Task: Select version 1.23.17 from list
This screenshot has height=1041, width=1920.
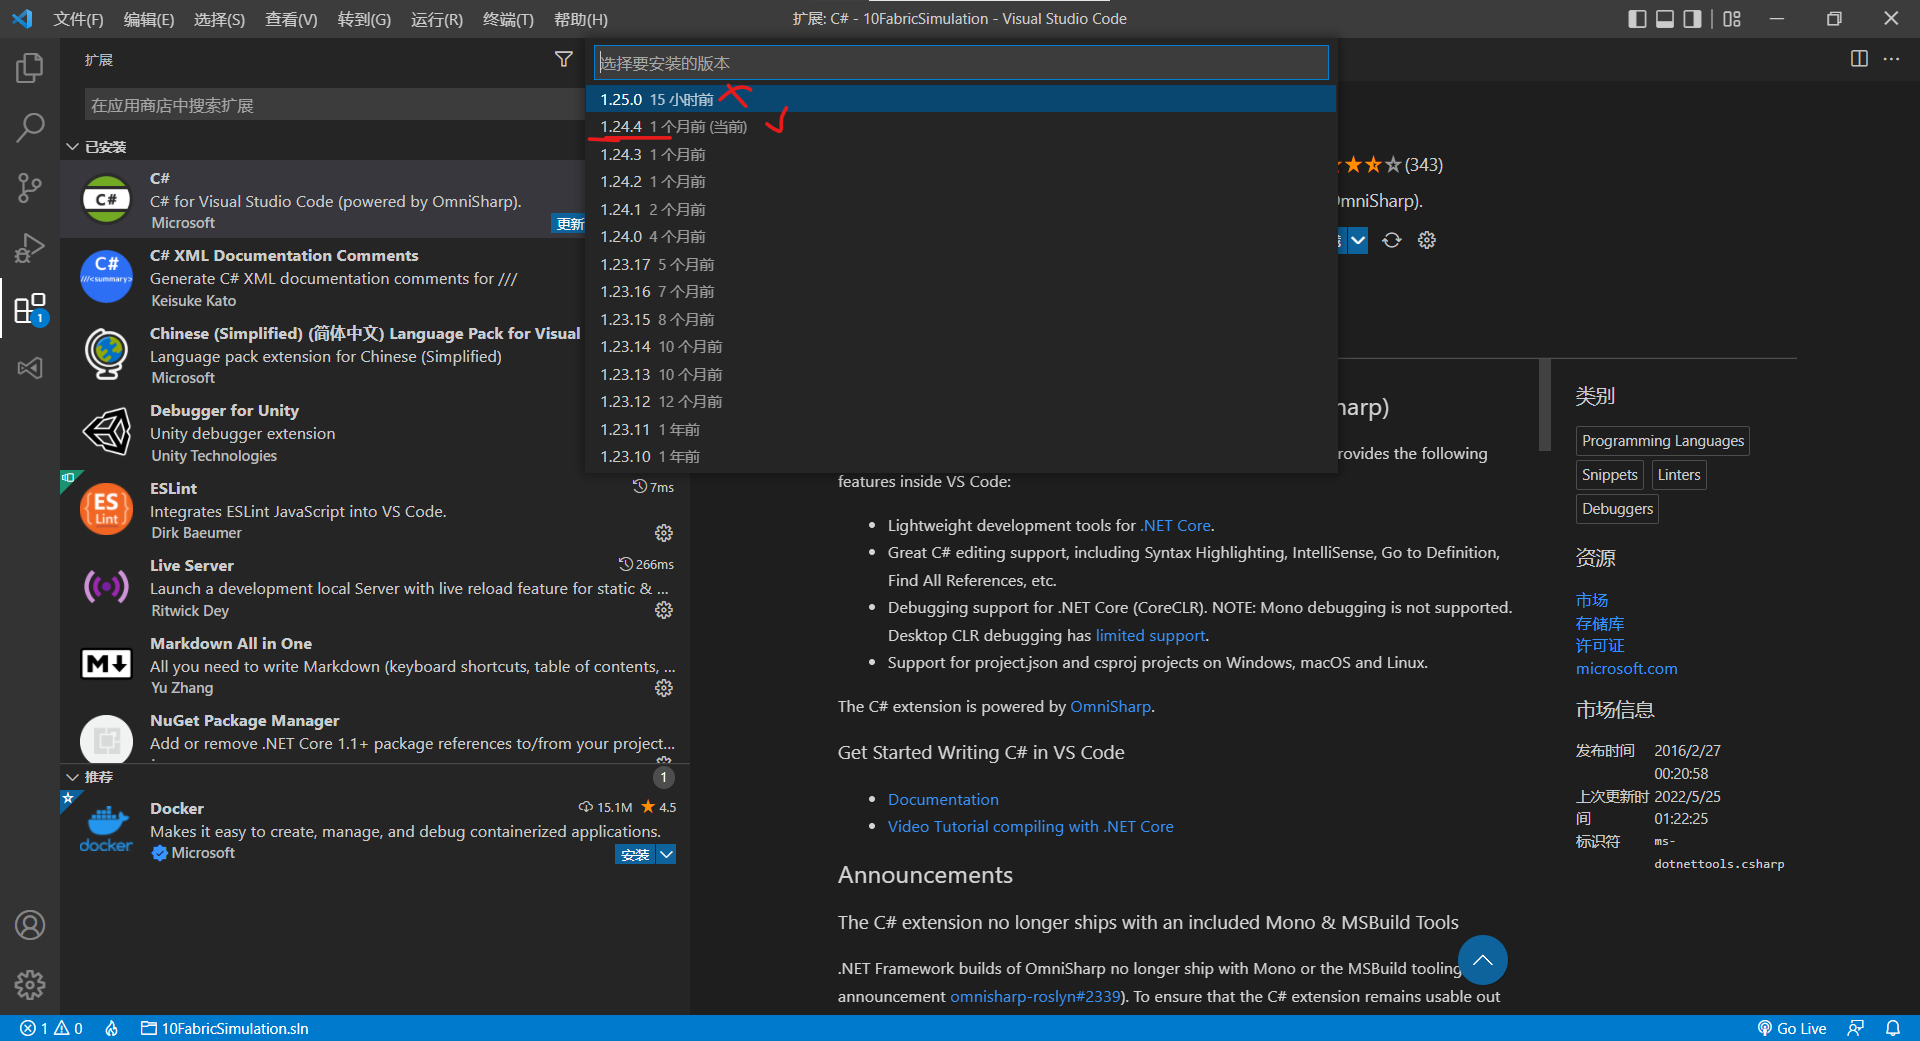Action: [x=961, y=264]
